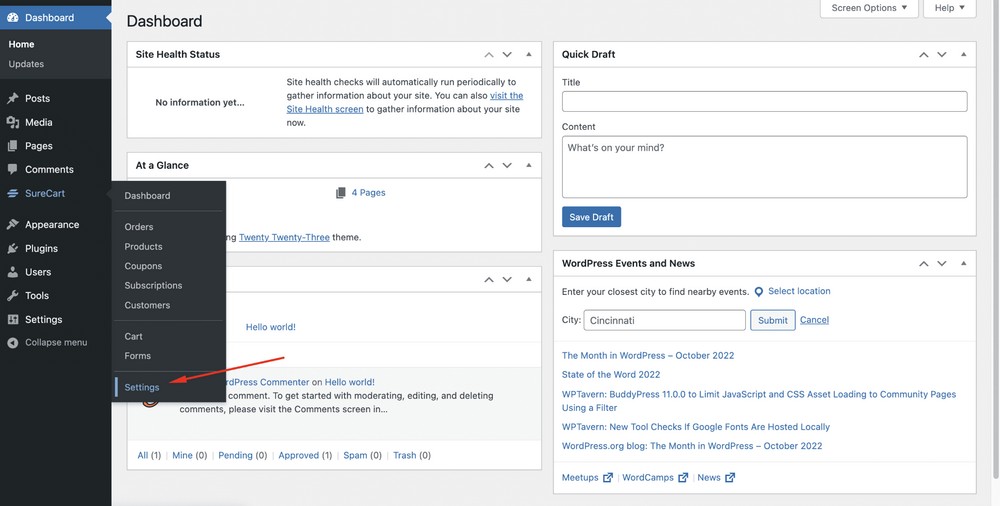Click the Comments bubble icon in sidebar

(x=13, y=170)
